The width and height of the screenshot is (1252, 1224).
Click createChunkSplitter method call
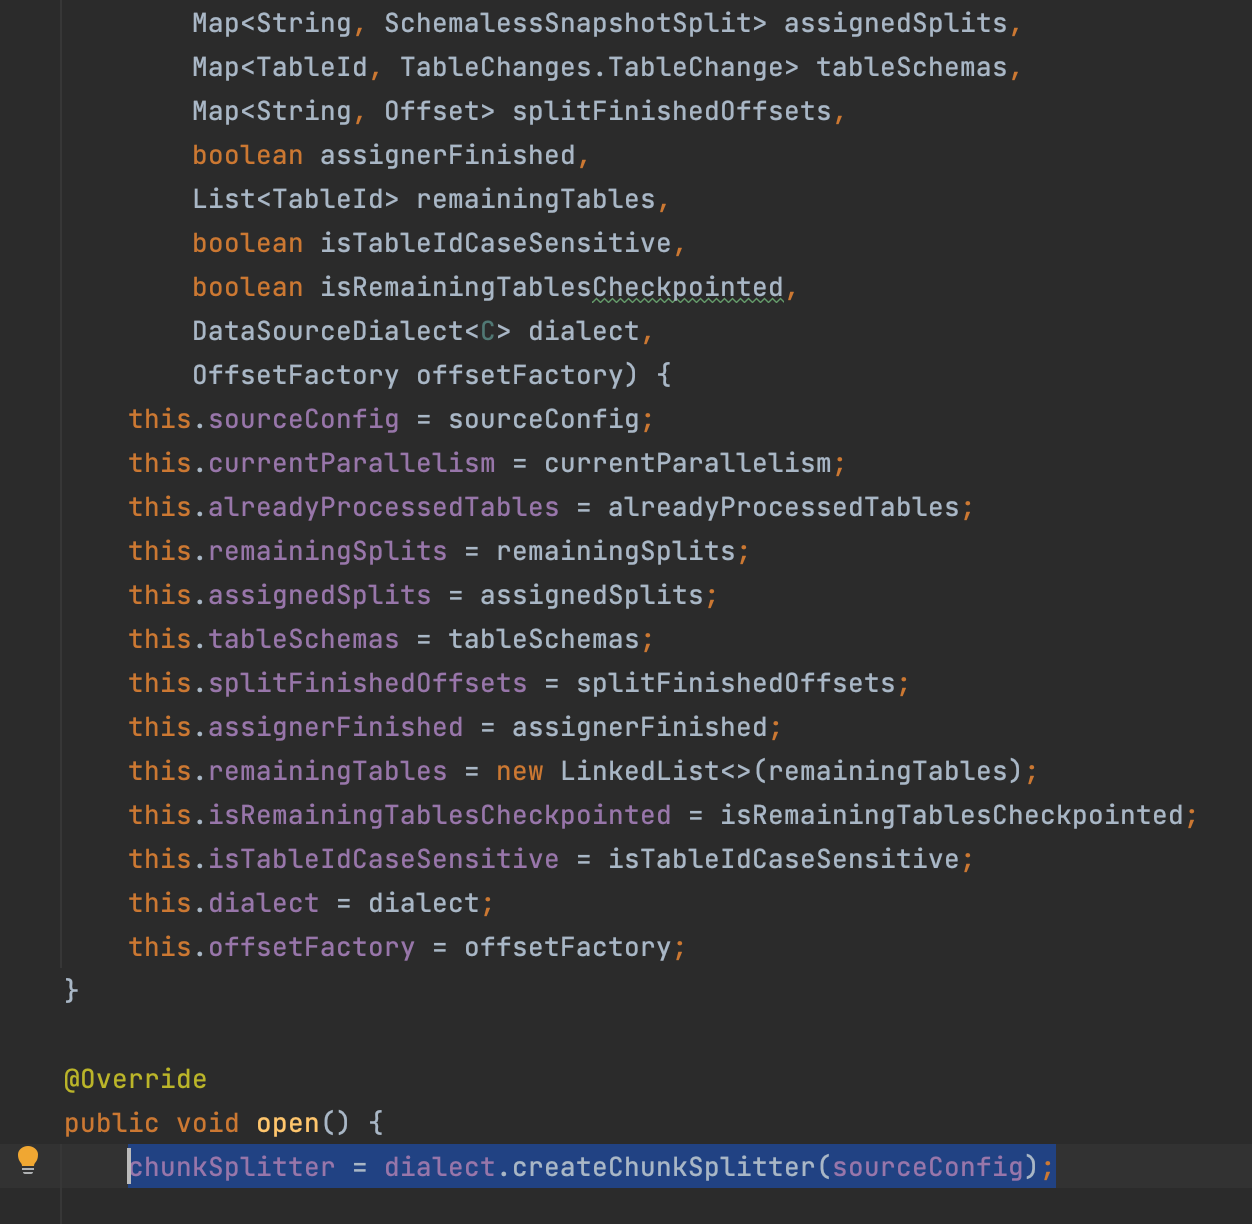coord(663,1167)
